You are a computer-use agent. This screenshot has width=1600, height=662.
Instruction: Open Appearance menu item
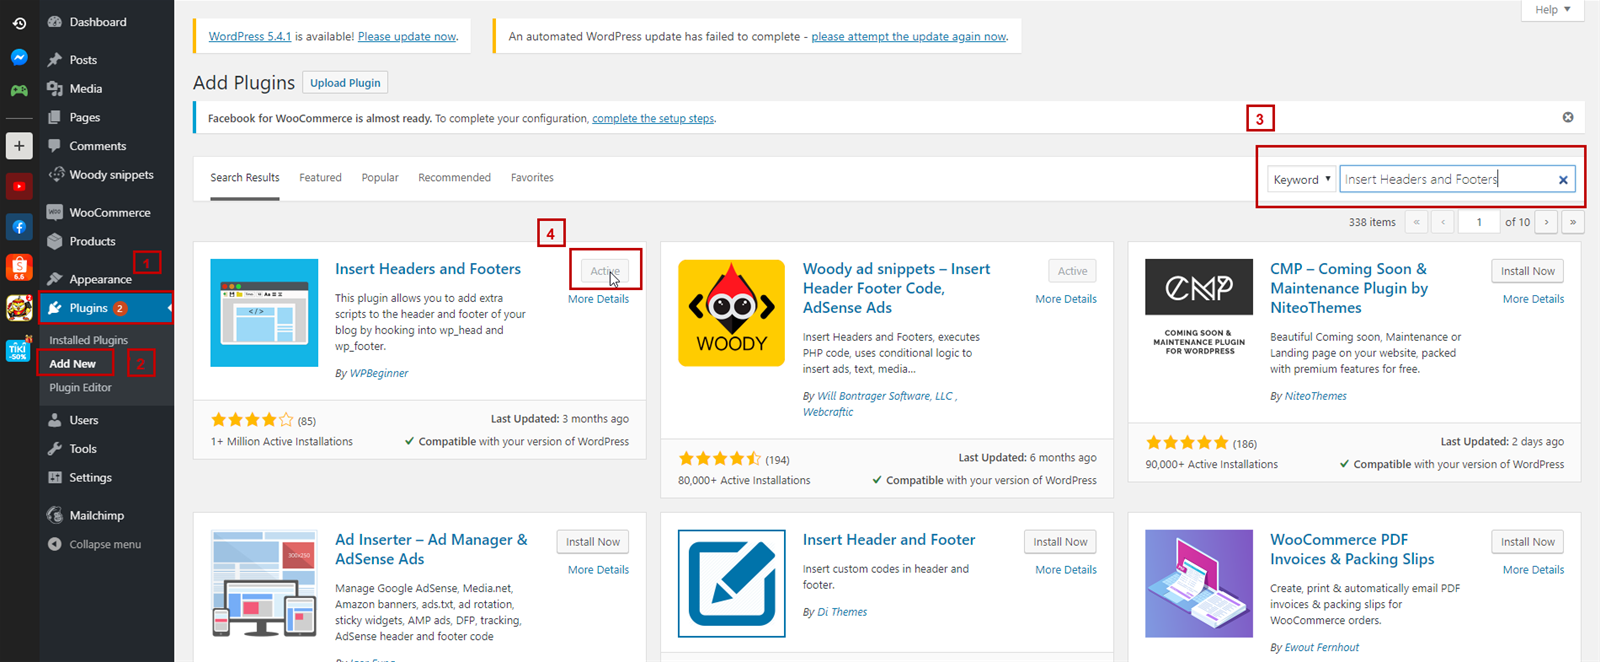[100, 279]
